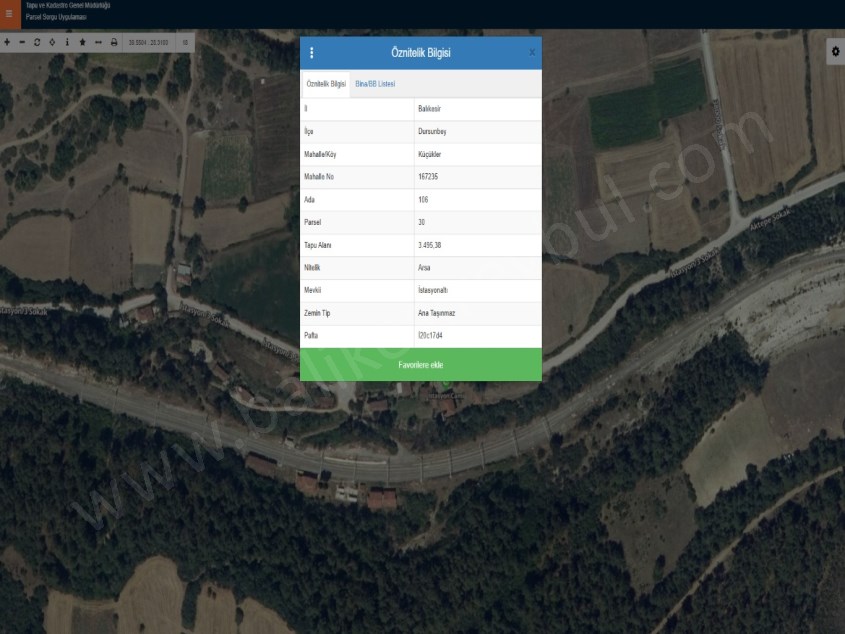Open the orange hamburger menu
845x634 pixels.
tap(10, 14)
